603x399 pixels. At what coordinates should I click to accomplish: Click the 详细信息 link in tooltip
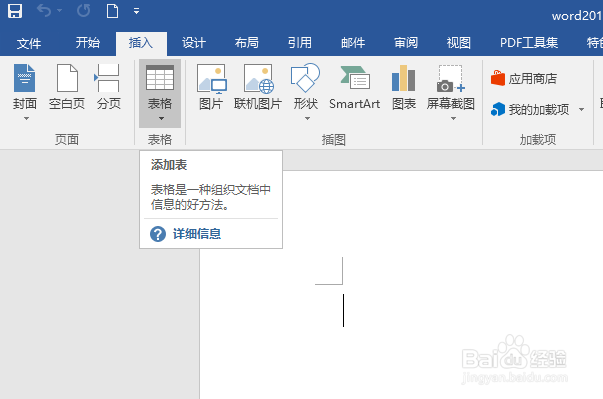(x=197, y=234)
